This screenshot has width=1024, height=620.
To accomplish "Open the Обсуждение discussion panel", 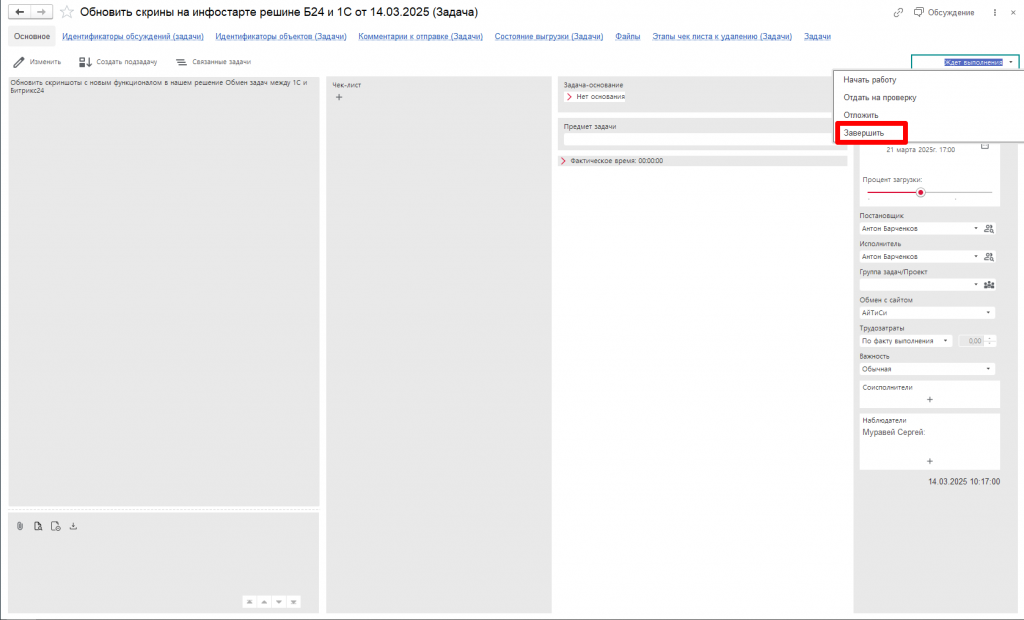I will click(944, 12).
